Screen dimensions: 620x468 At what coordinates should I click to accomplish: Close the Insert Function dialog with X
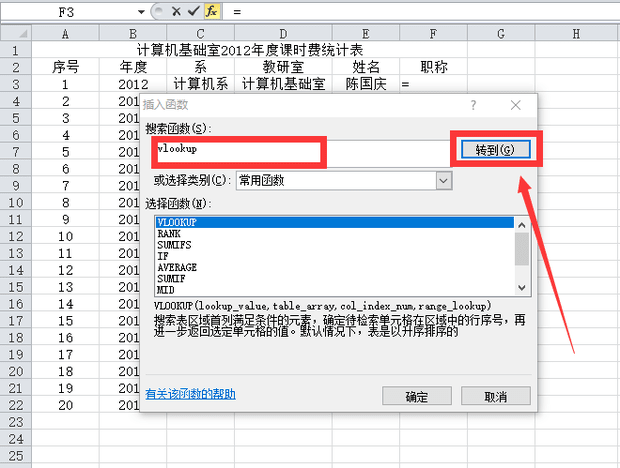click(x=514, y=104)
